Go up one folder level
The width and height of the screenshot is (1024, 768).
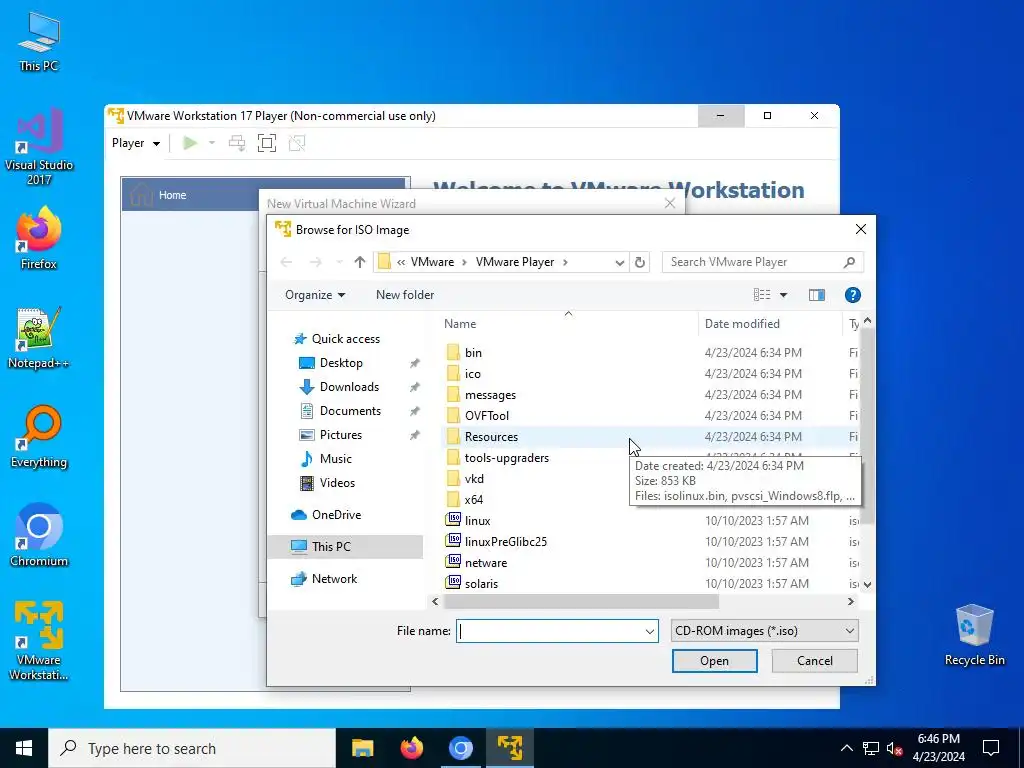click(360, 262)
